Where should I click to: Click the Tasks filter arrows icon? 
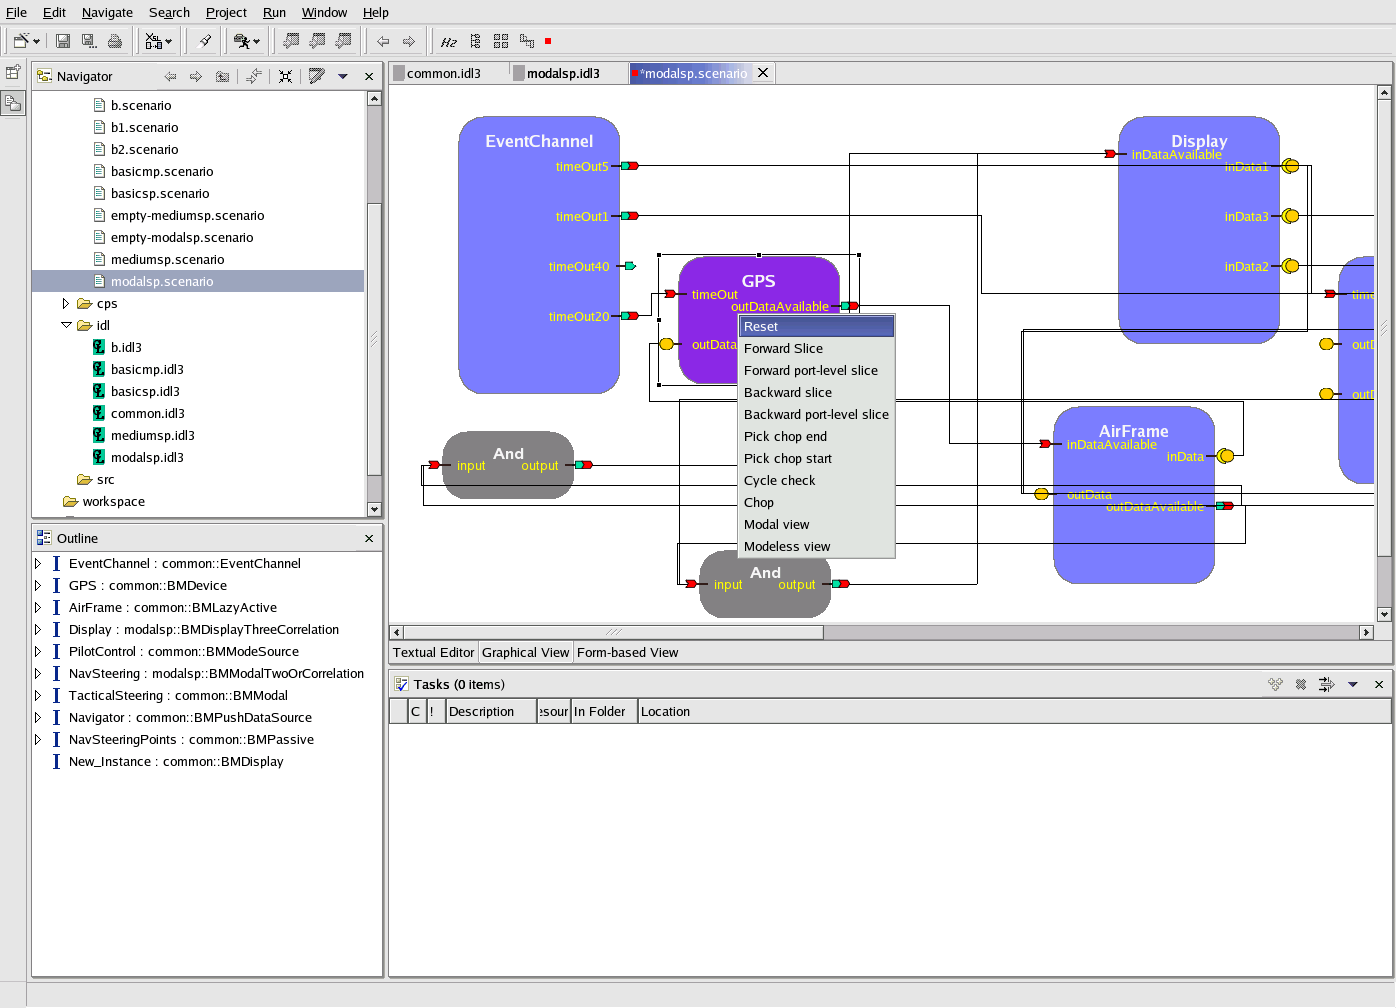[x=1326, y=684]
